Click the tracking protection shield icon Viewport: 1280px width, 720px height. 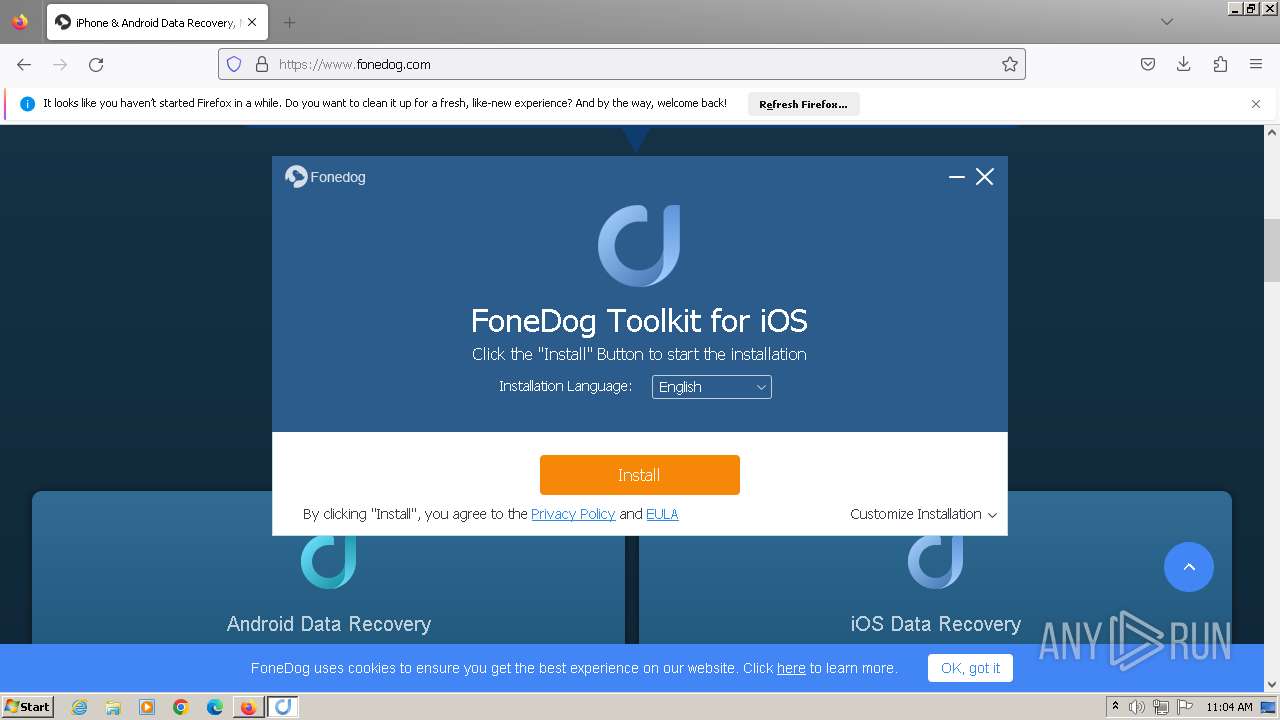(x=234, y=64)
